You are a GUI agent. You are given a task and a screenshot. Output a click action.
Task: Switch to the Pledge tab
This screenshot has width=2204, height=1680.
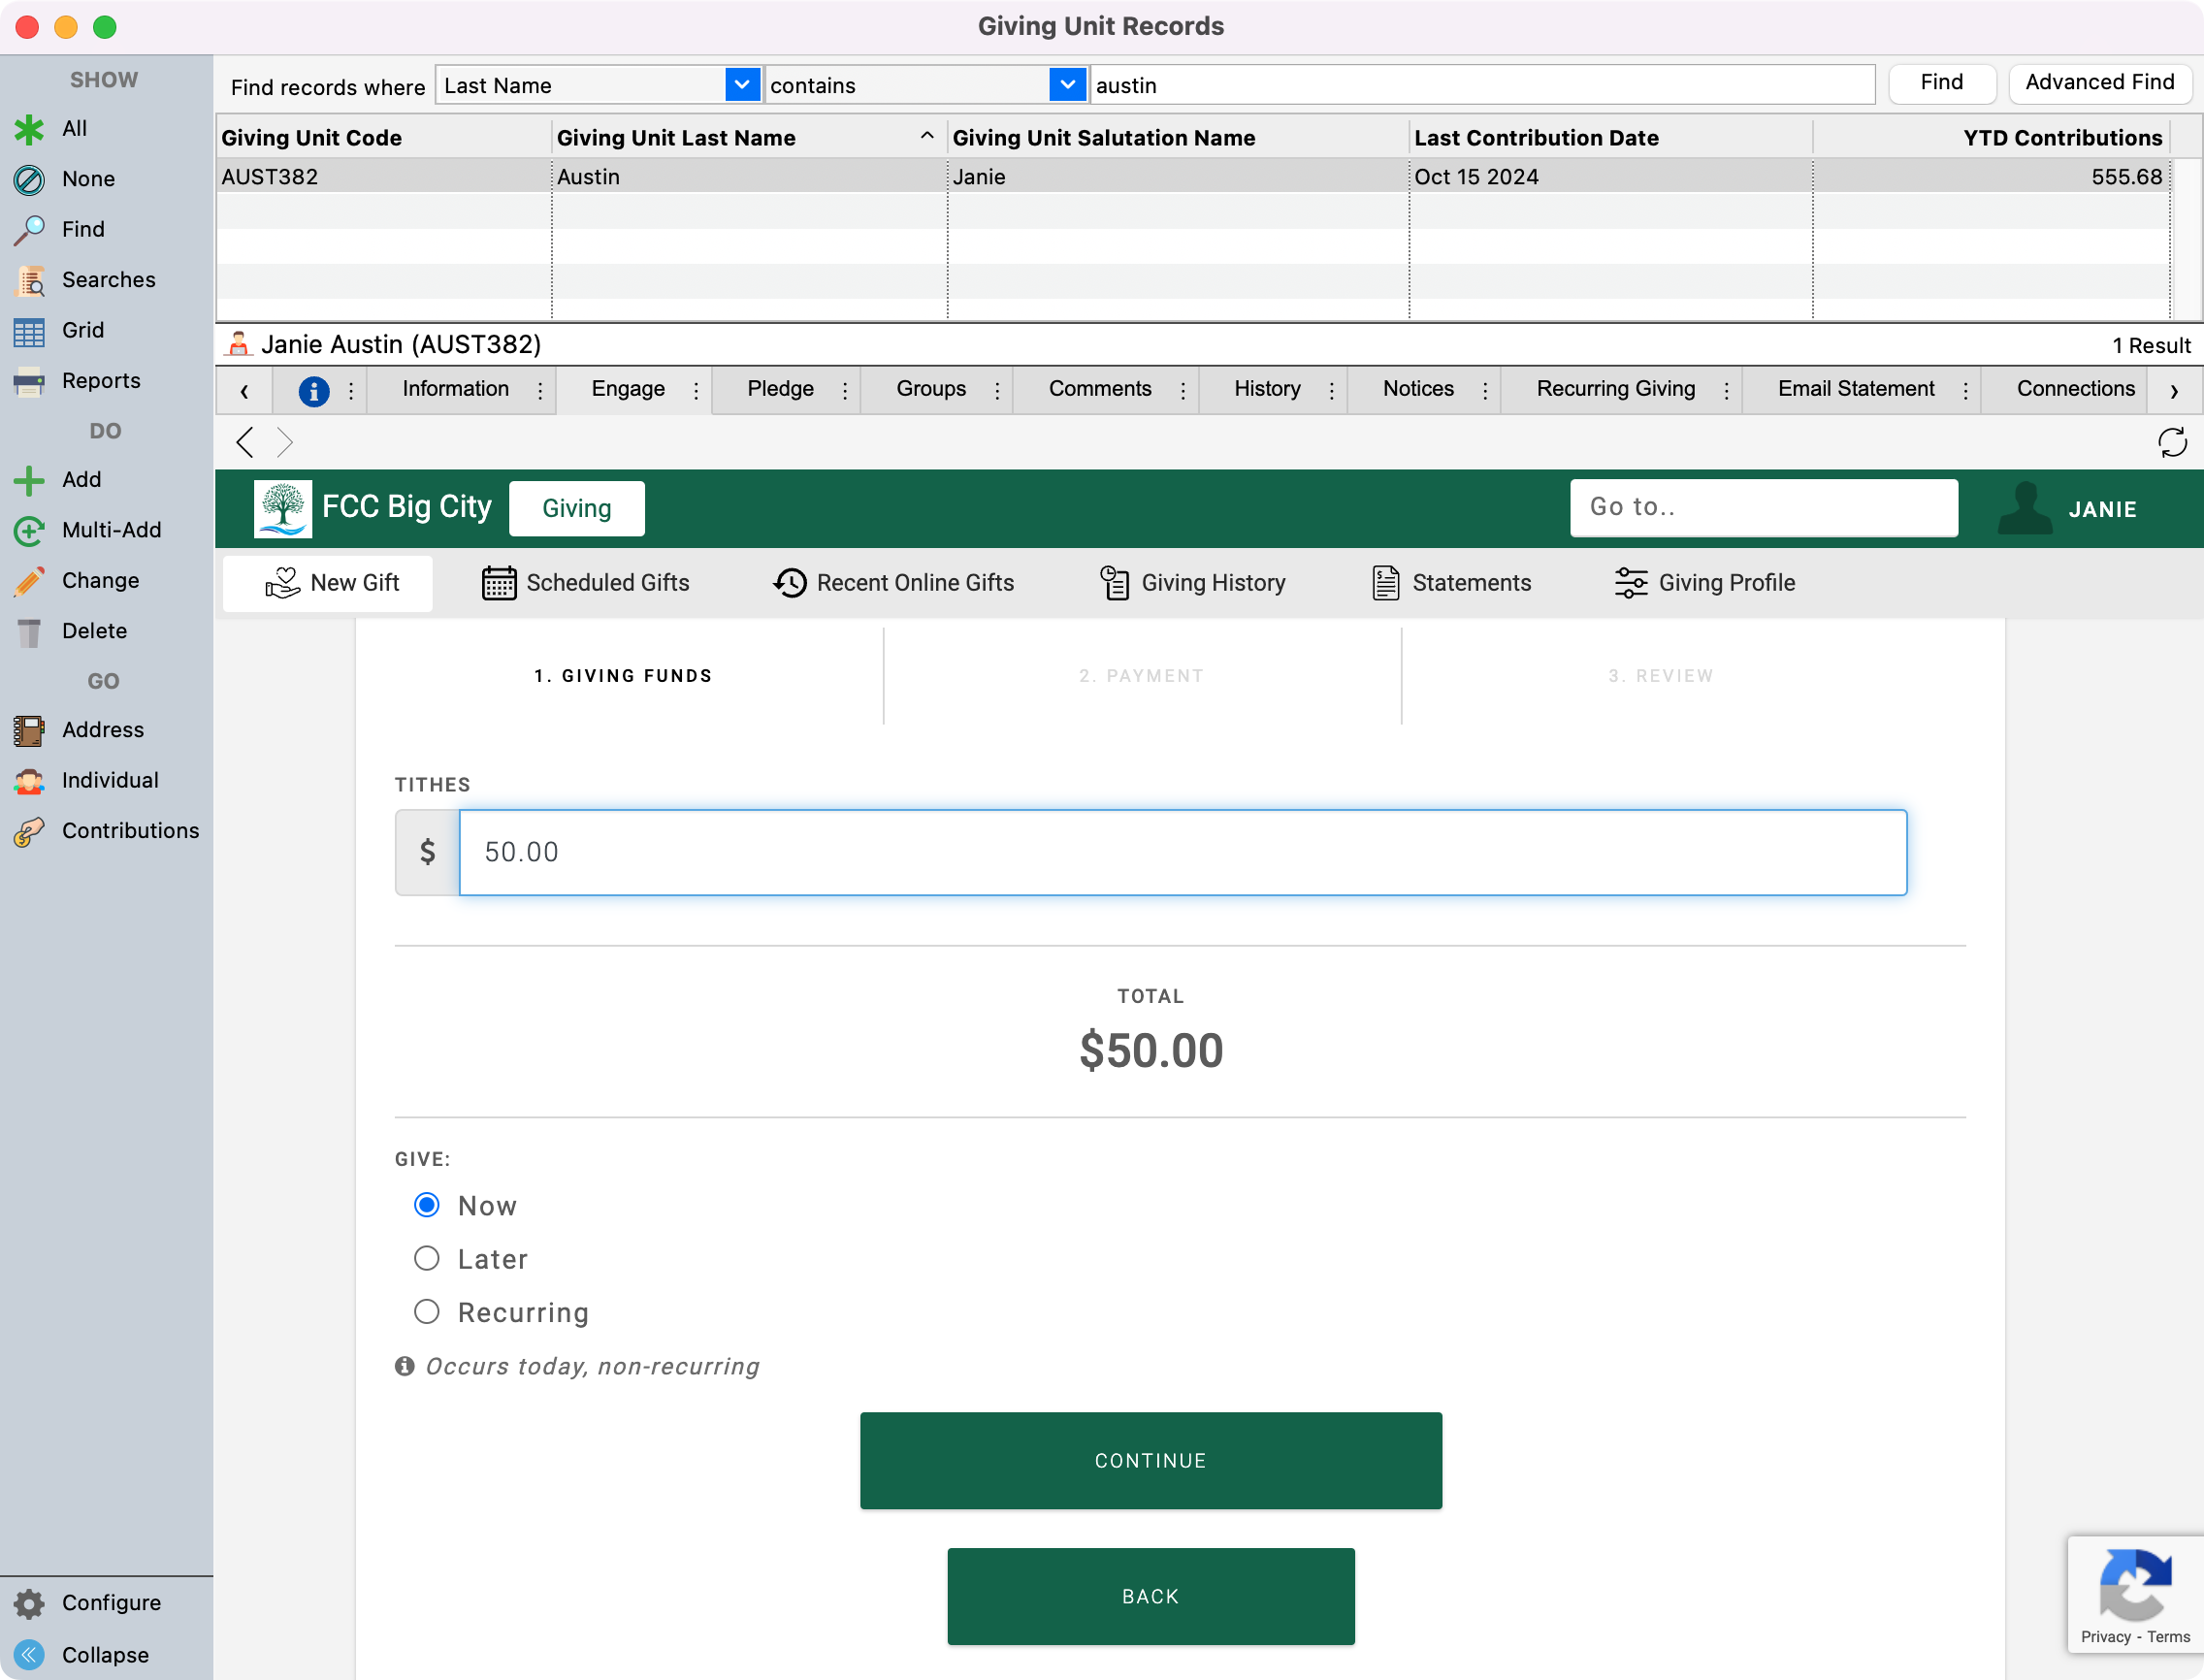[x=780, y=389]
